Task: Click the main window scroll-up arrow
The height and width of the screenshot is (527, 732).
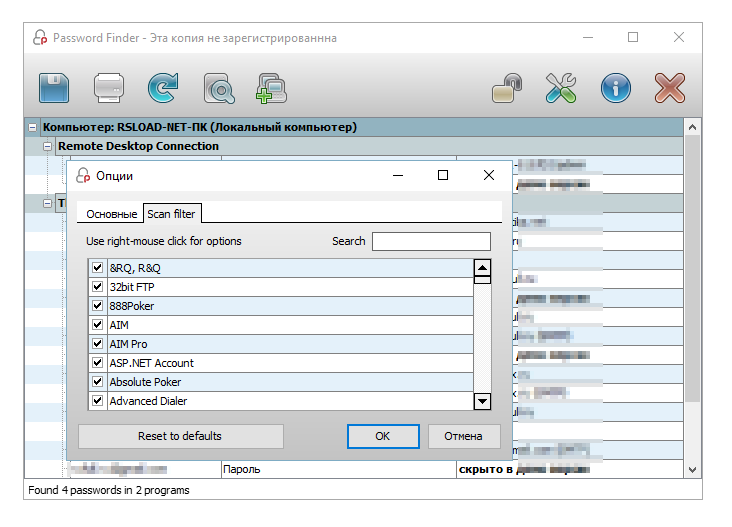Action: pos(692,127)
